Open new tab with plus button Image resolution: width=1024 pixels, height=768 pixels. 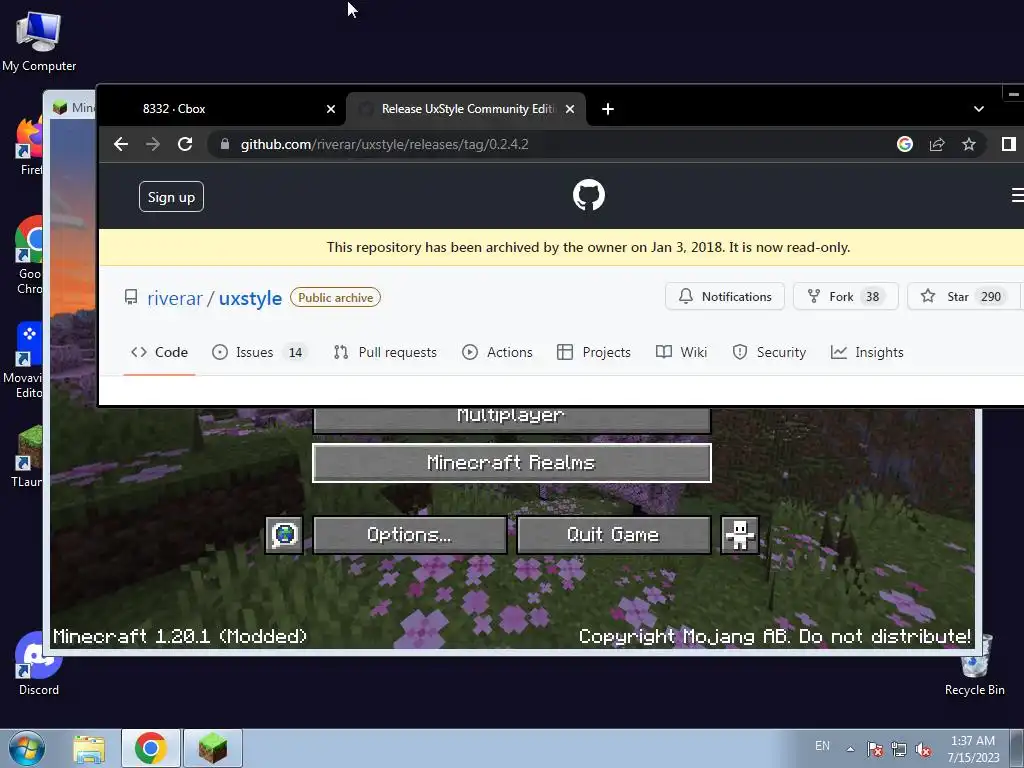[x=608, y=109]
